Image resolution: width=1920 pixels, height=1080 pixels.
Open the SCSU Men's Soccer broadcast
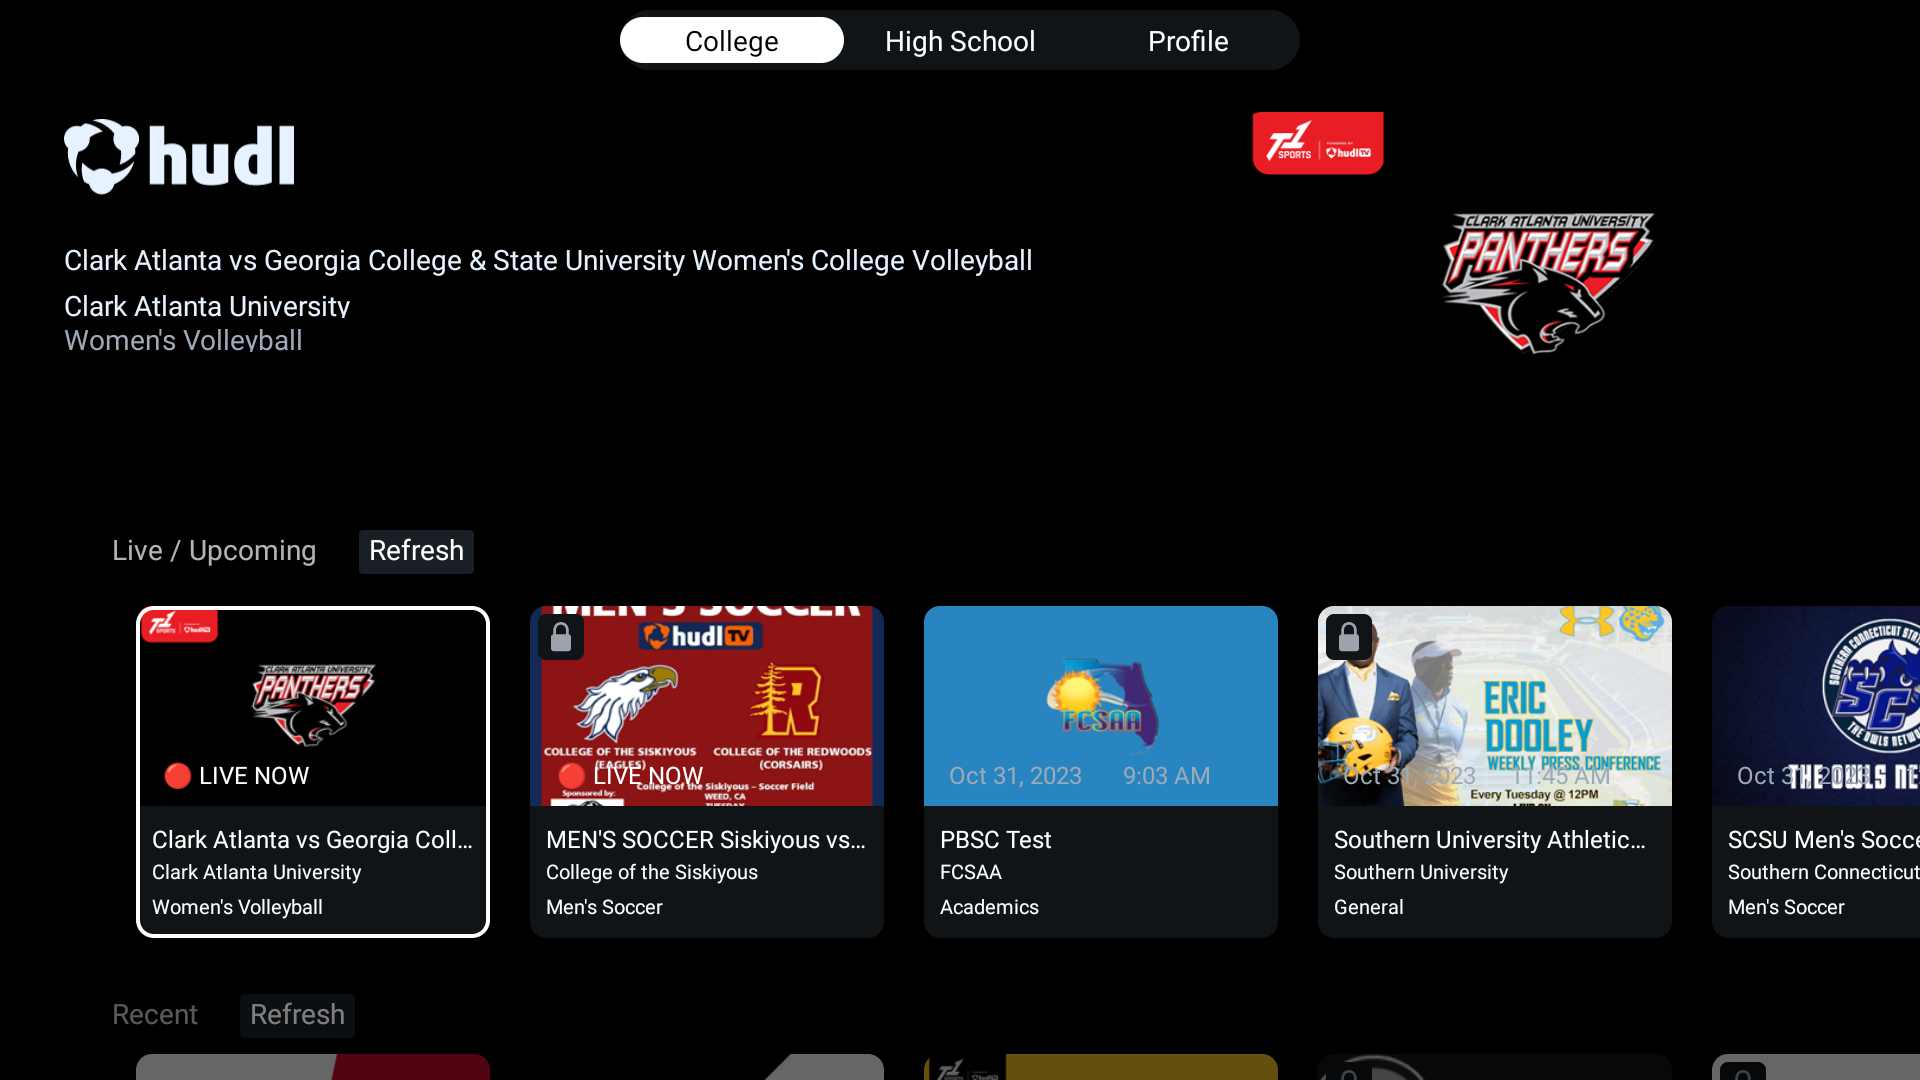point(1850,771)
